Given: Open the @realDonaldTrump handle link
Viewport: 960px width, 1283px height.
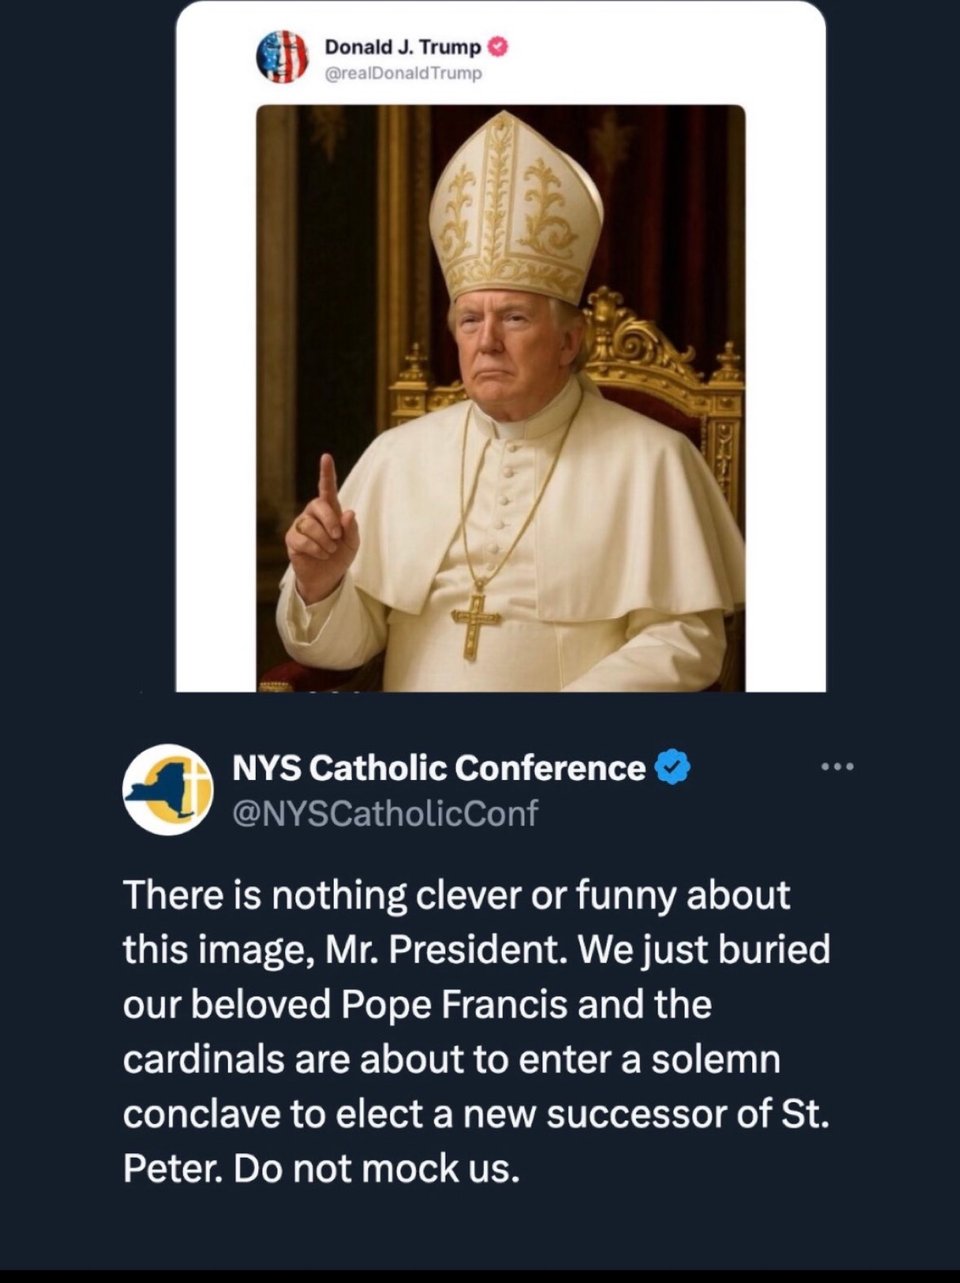Looking at the screenshot, I should point(403,73).
